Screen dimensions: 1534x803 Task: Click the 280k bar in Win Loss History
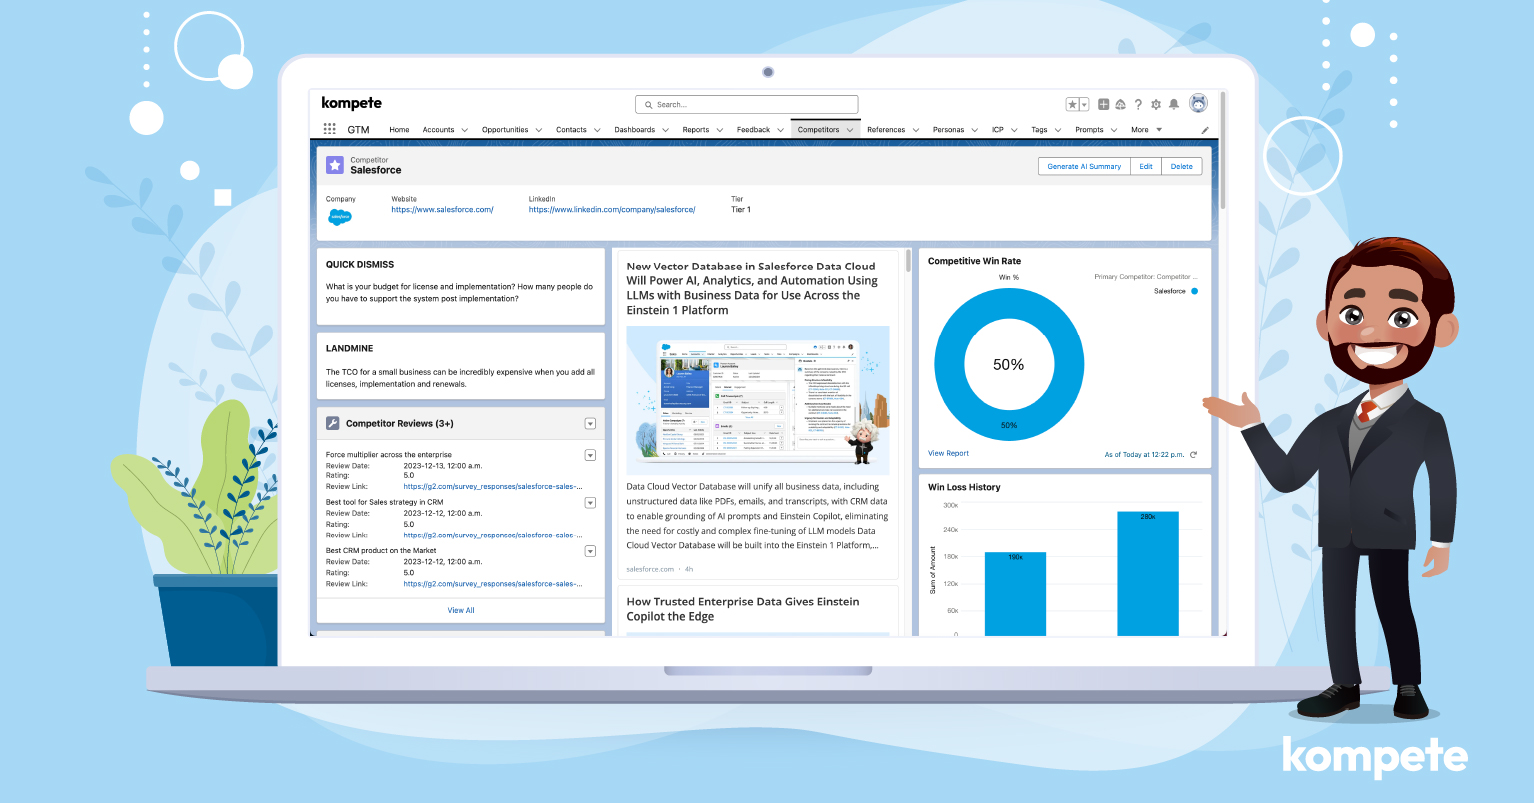click(x=1148, y=573)
